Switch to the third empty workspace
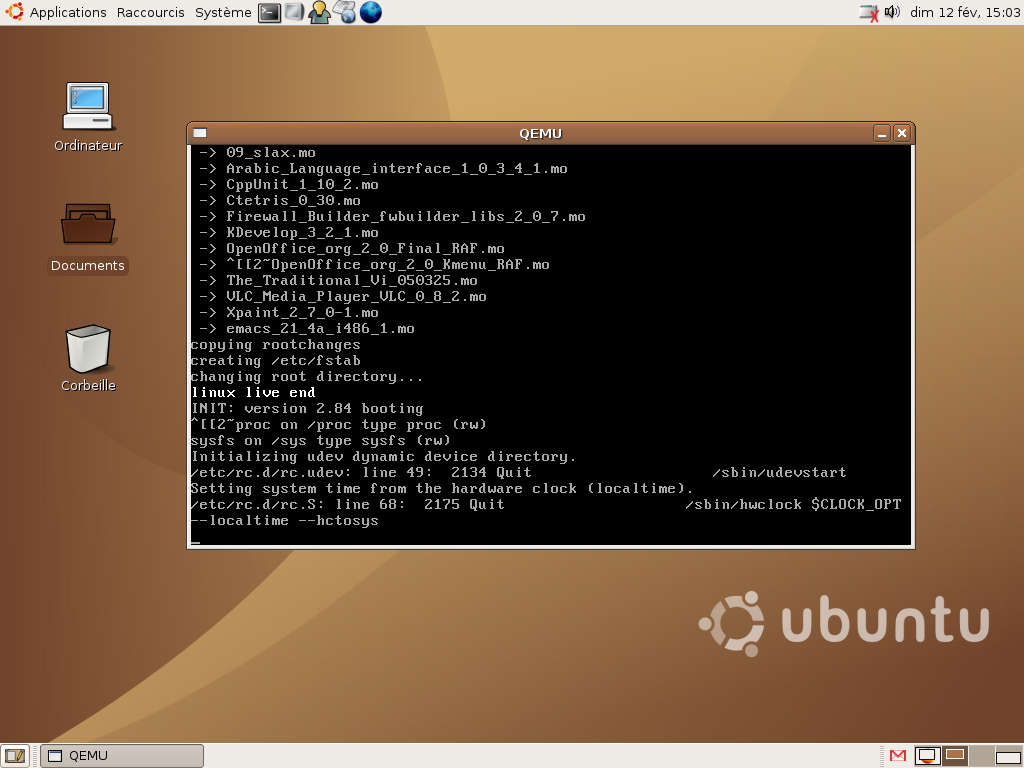 982,756
